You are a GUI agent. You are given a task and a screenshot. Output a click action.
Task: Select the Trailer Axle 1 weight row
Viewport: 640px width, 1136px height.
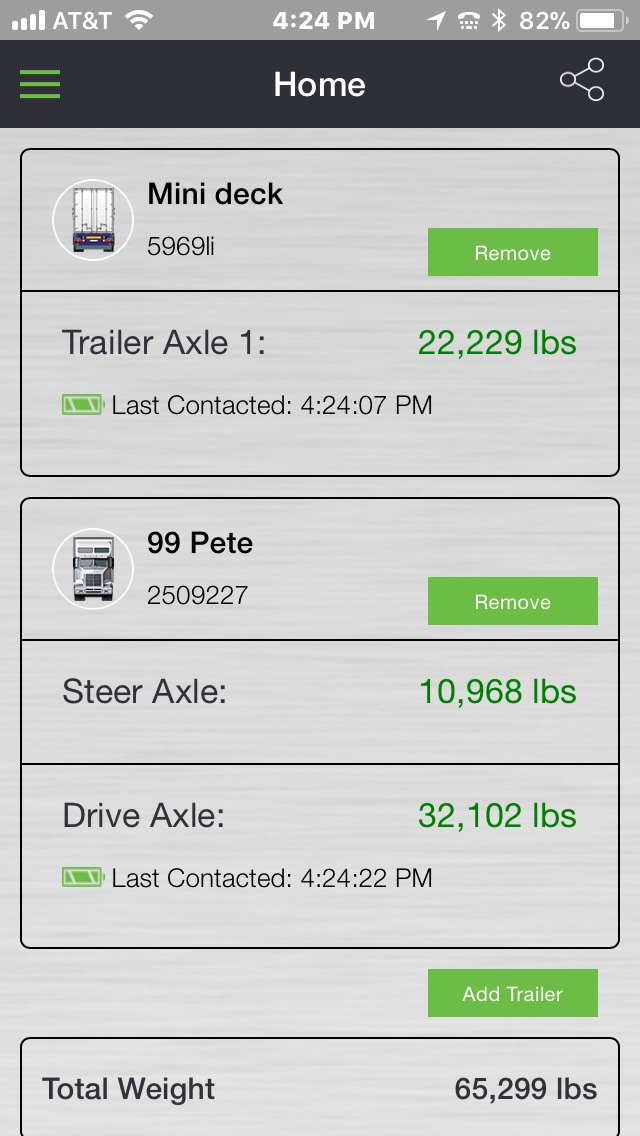pos(319,343)
